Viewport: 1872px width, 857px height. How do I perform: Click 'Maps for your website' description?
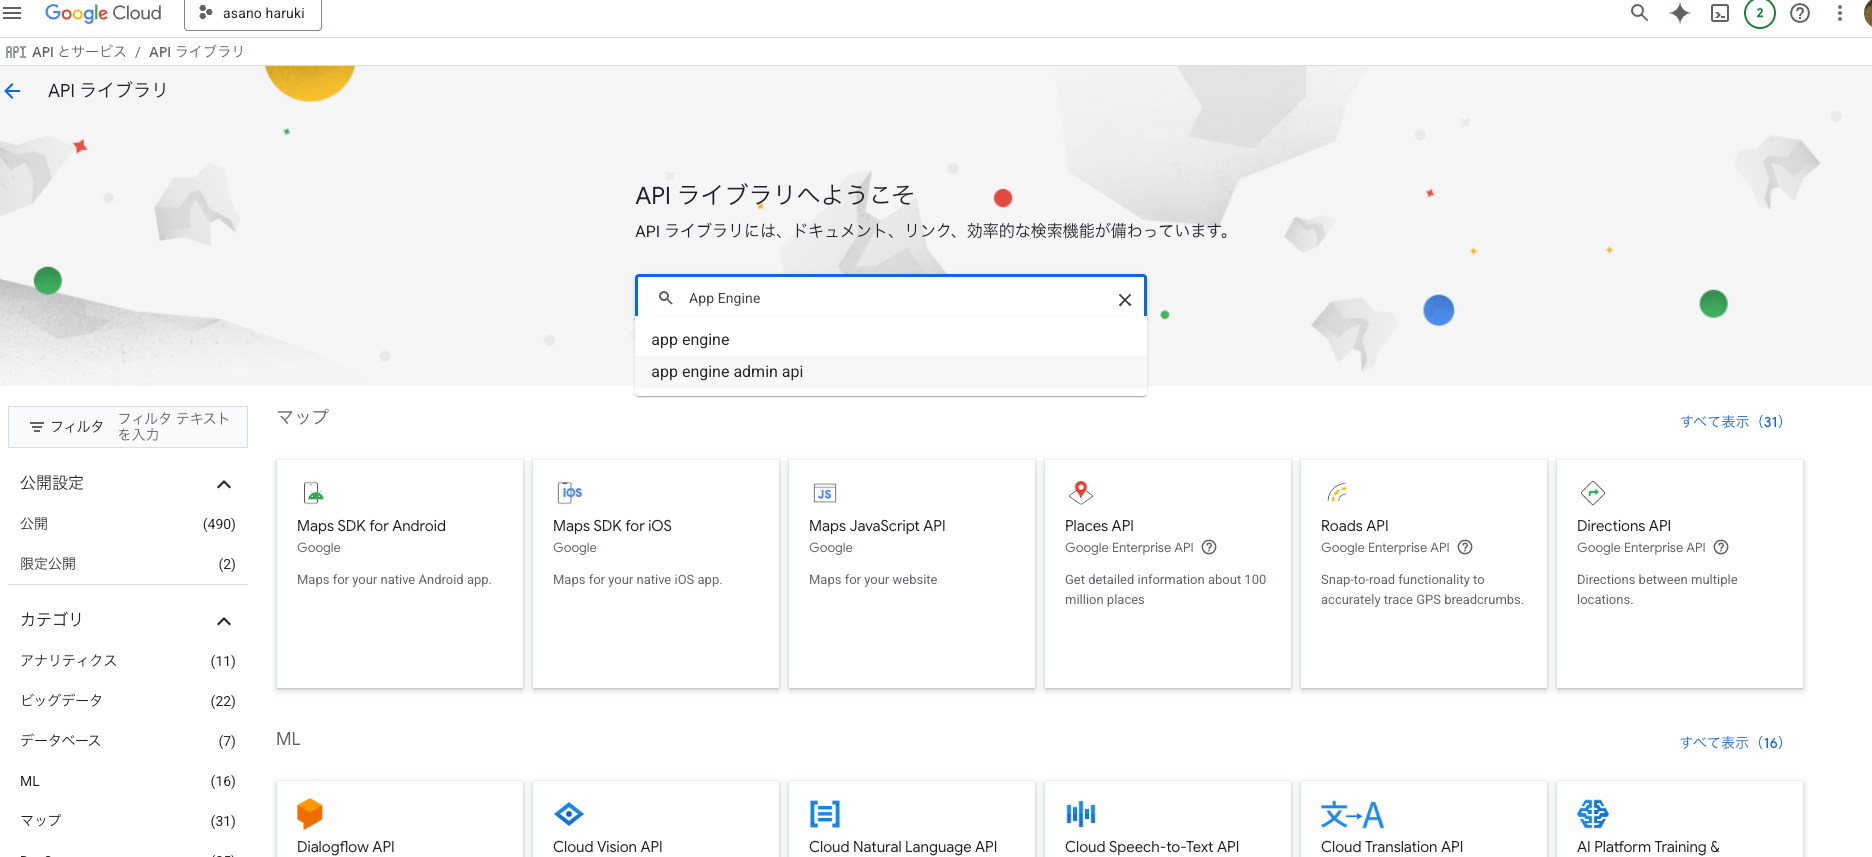[x=873, y=580]
